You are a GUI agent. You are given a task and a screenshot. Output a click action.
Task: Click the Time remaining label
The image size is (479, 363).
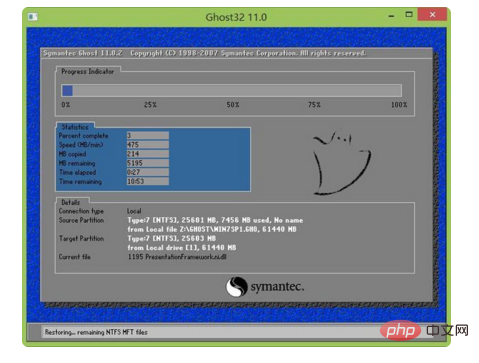[80, 182]
